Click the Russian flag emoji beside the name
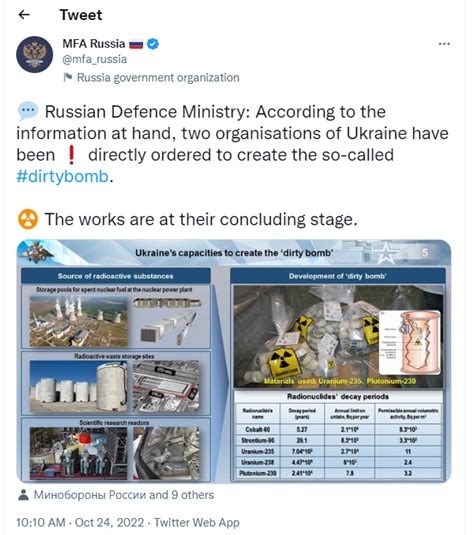Screen dimensions: 474x535 (x=136, y=44)
